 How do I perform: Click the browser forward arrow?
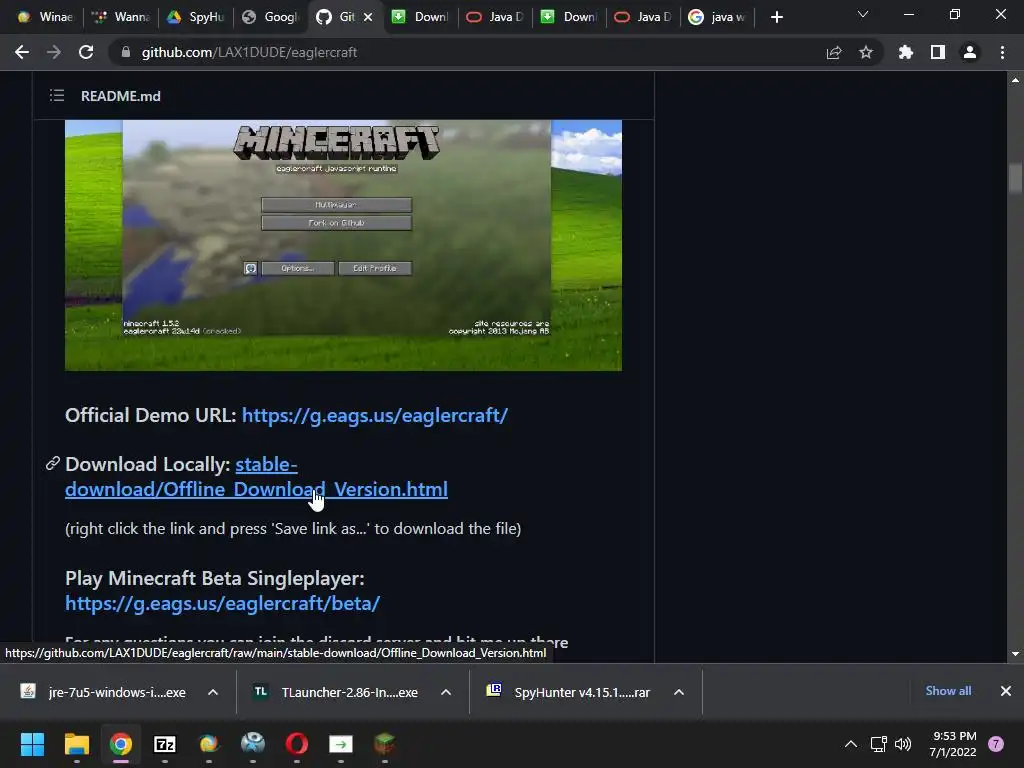click(54, 52)
